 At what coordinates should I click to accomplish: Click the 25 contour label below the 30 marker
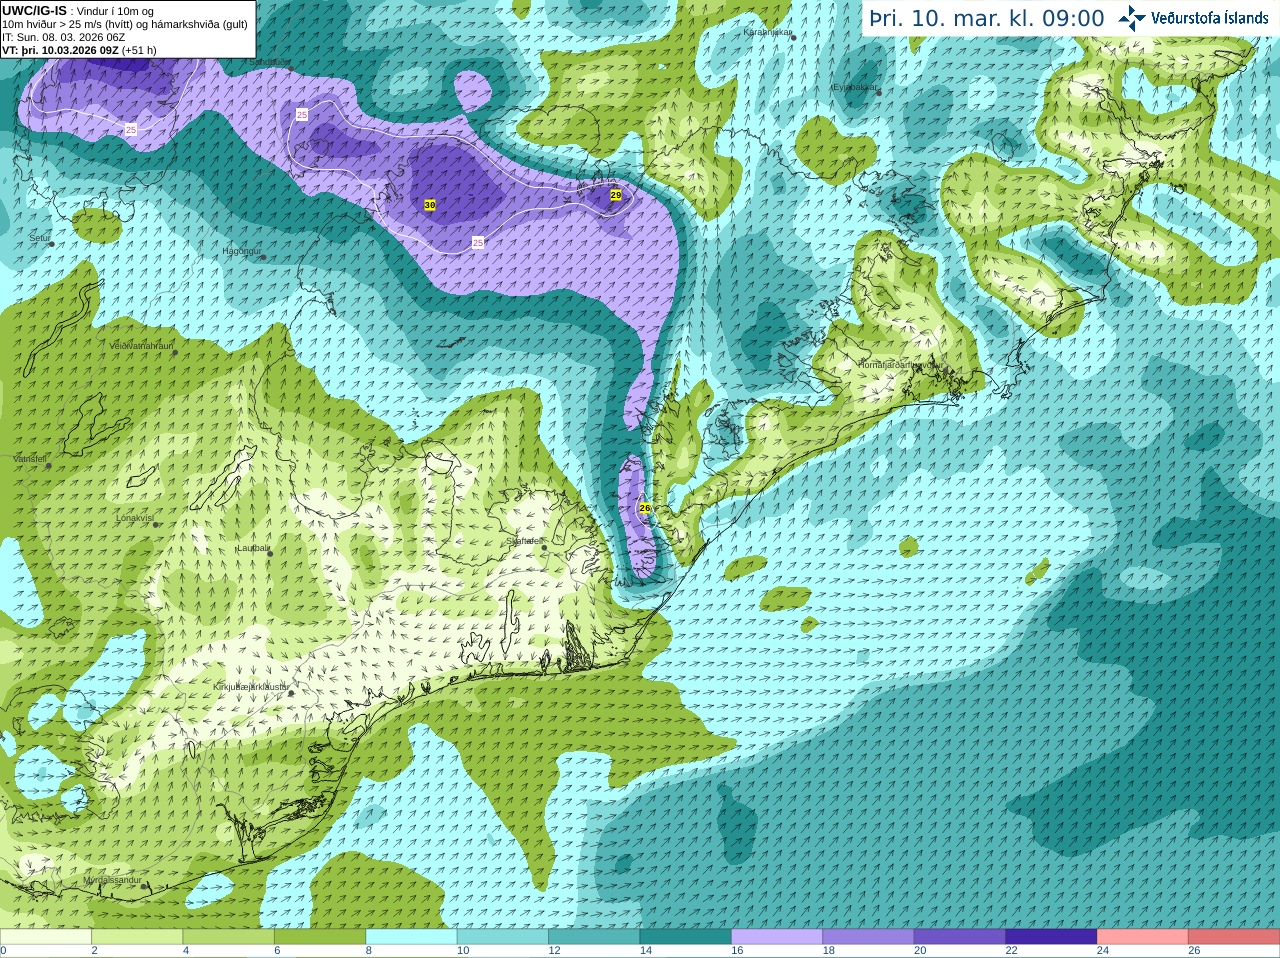coord(478,242)
